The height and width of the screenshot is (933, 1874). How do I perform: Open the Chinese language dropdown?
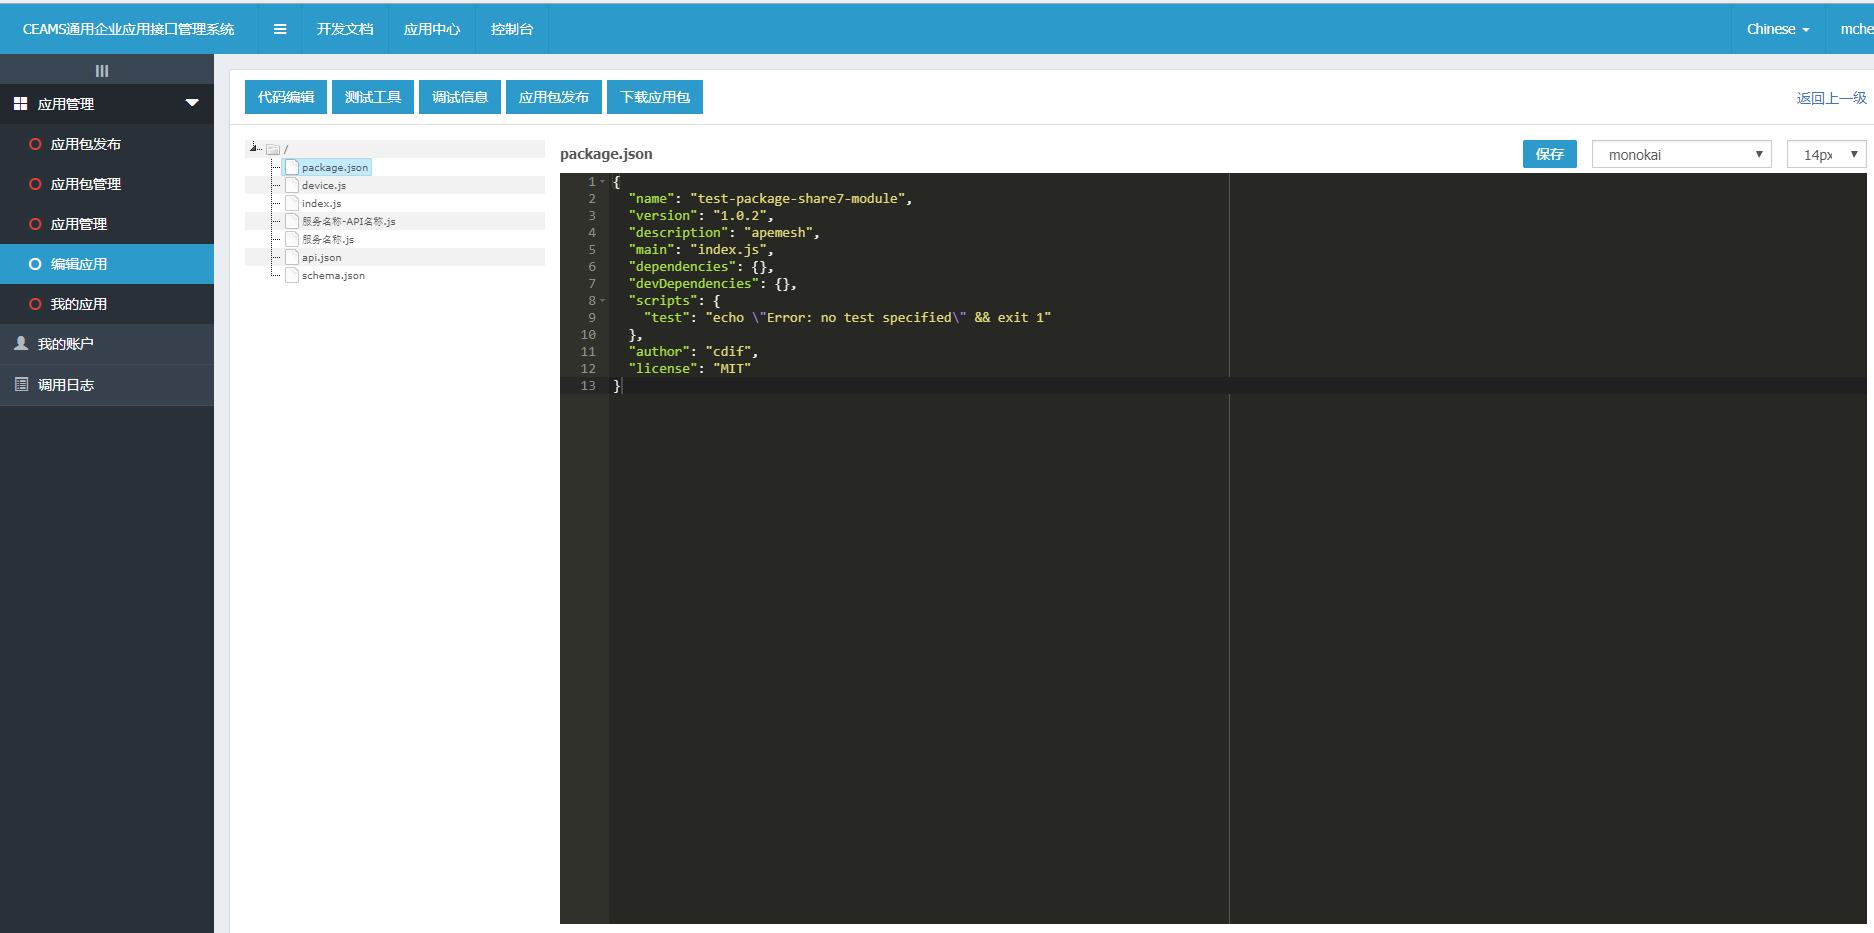[x=1778, y=29]
